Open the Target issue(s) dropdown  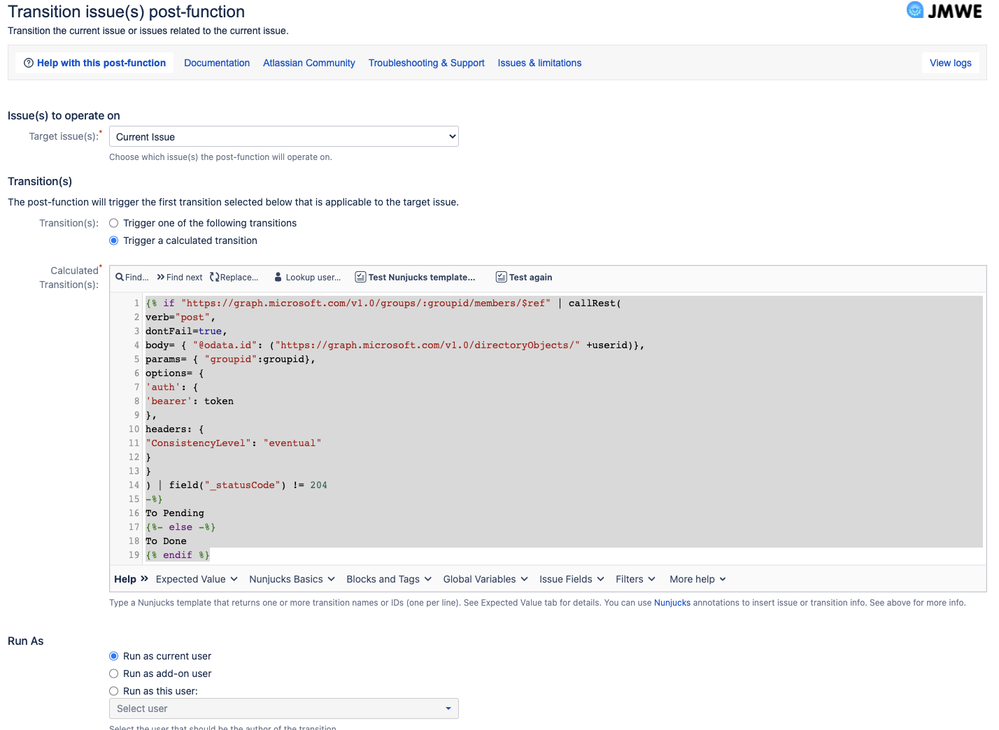[284, 136]
